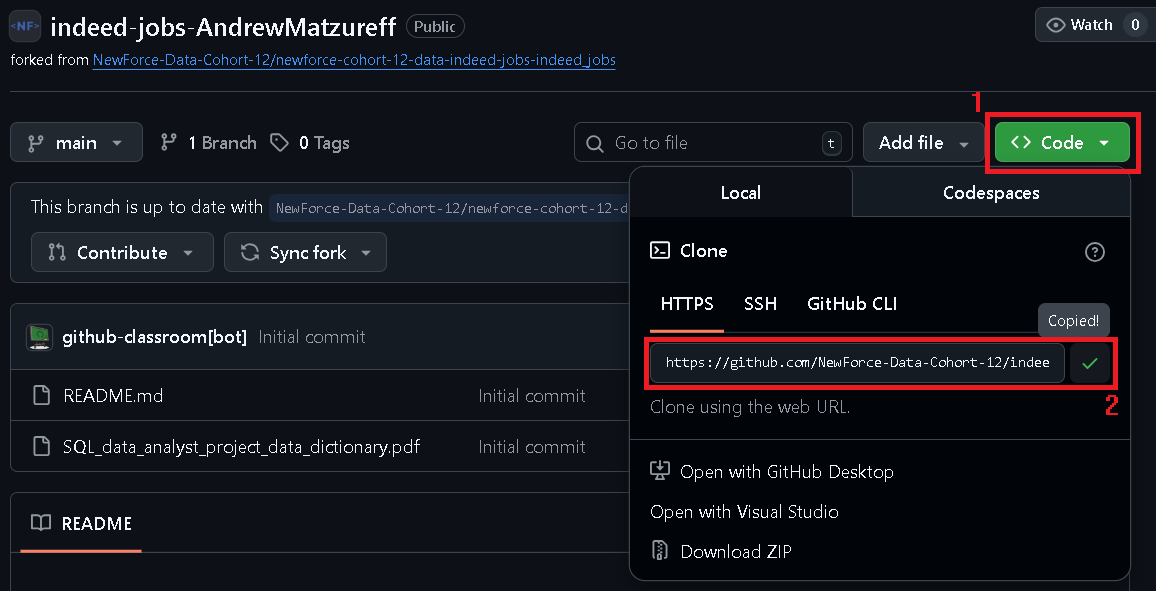Click the magnifier icon in Go to file
The width and height of the screenshot is (1156, 591).
point(595,143)
